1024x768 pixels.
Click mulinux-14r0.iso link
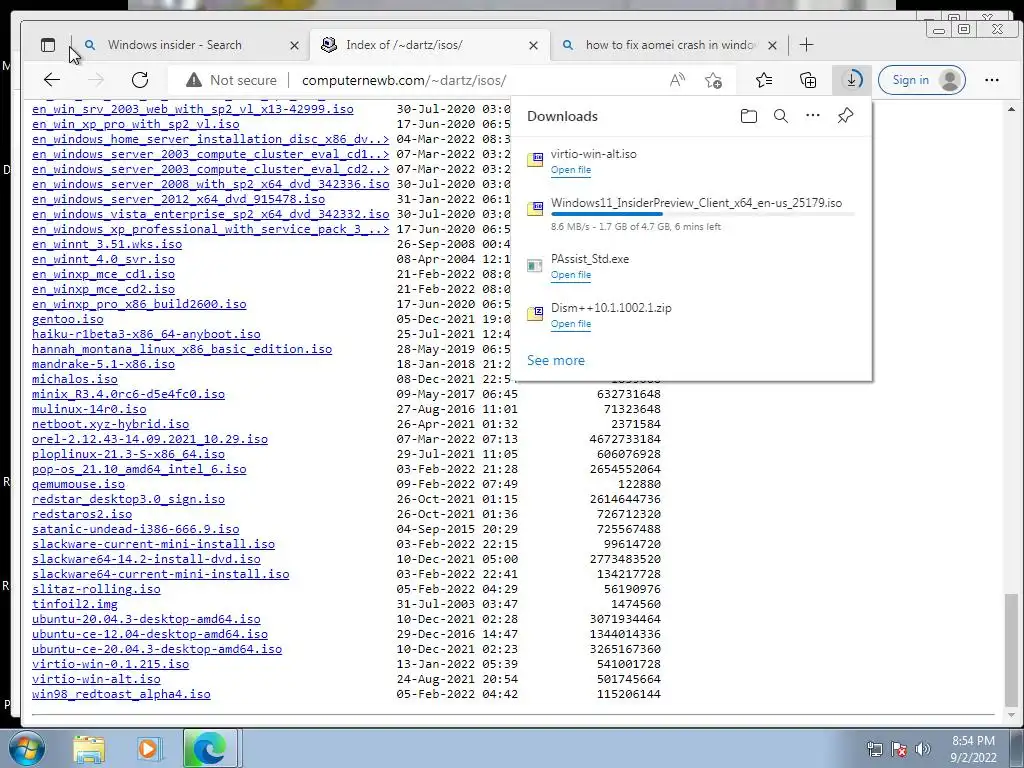pyautogui.click(x=89, y=409)
